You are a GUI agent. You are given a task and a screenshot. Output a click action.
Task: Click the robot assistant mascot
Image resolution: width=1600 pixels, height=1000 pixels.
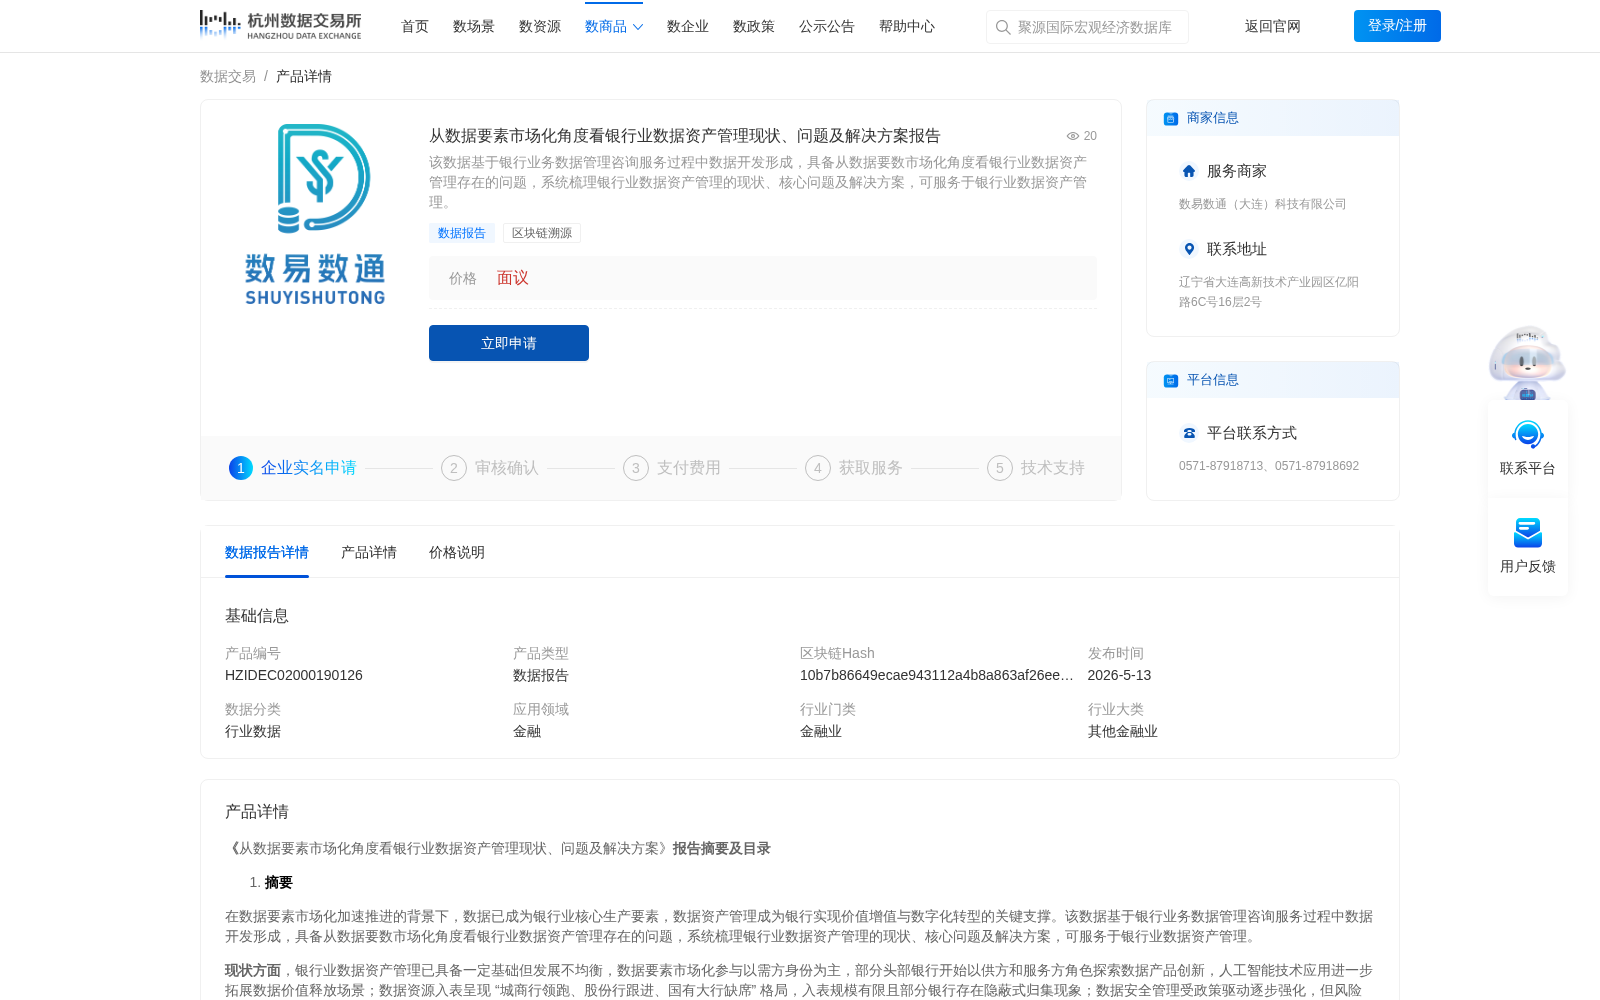[x=1527, y=363]
